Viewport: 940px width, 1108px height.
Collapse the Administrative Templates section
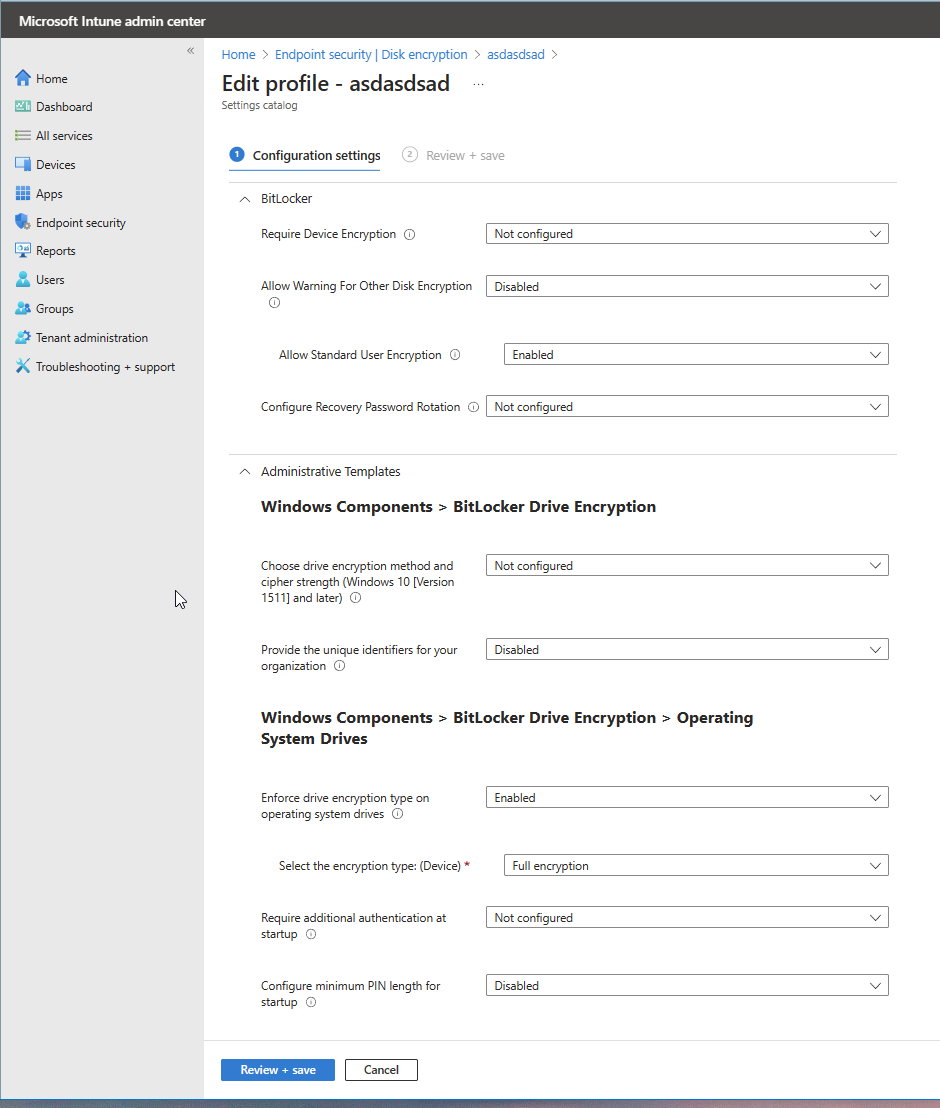click(x=244, y=470)
